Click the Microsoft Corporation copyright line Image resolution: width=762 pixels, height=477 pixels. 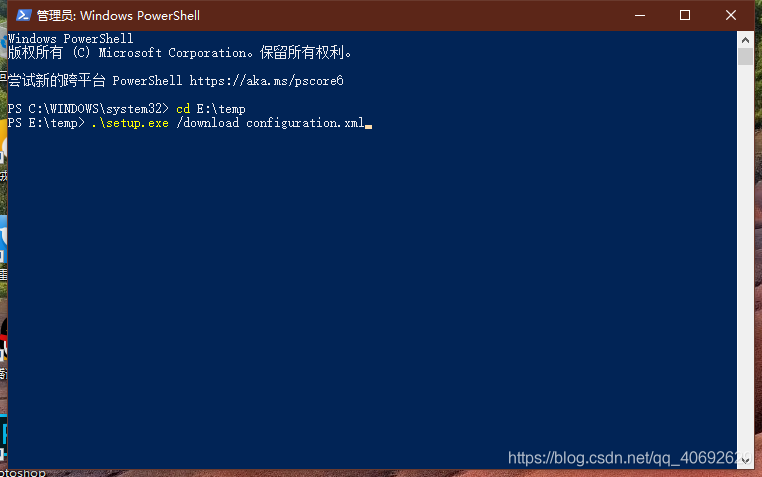tap(180, 52)
